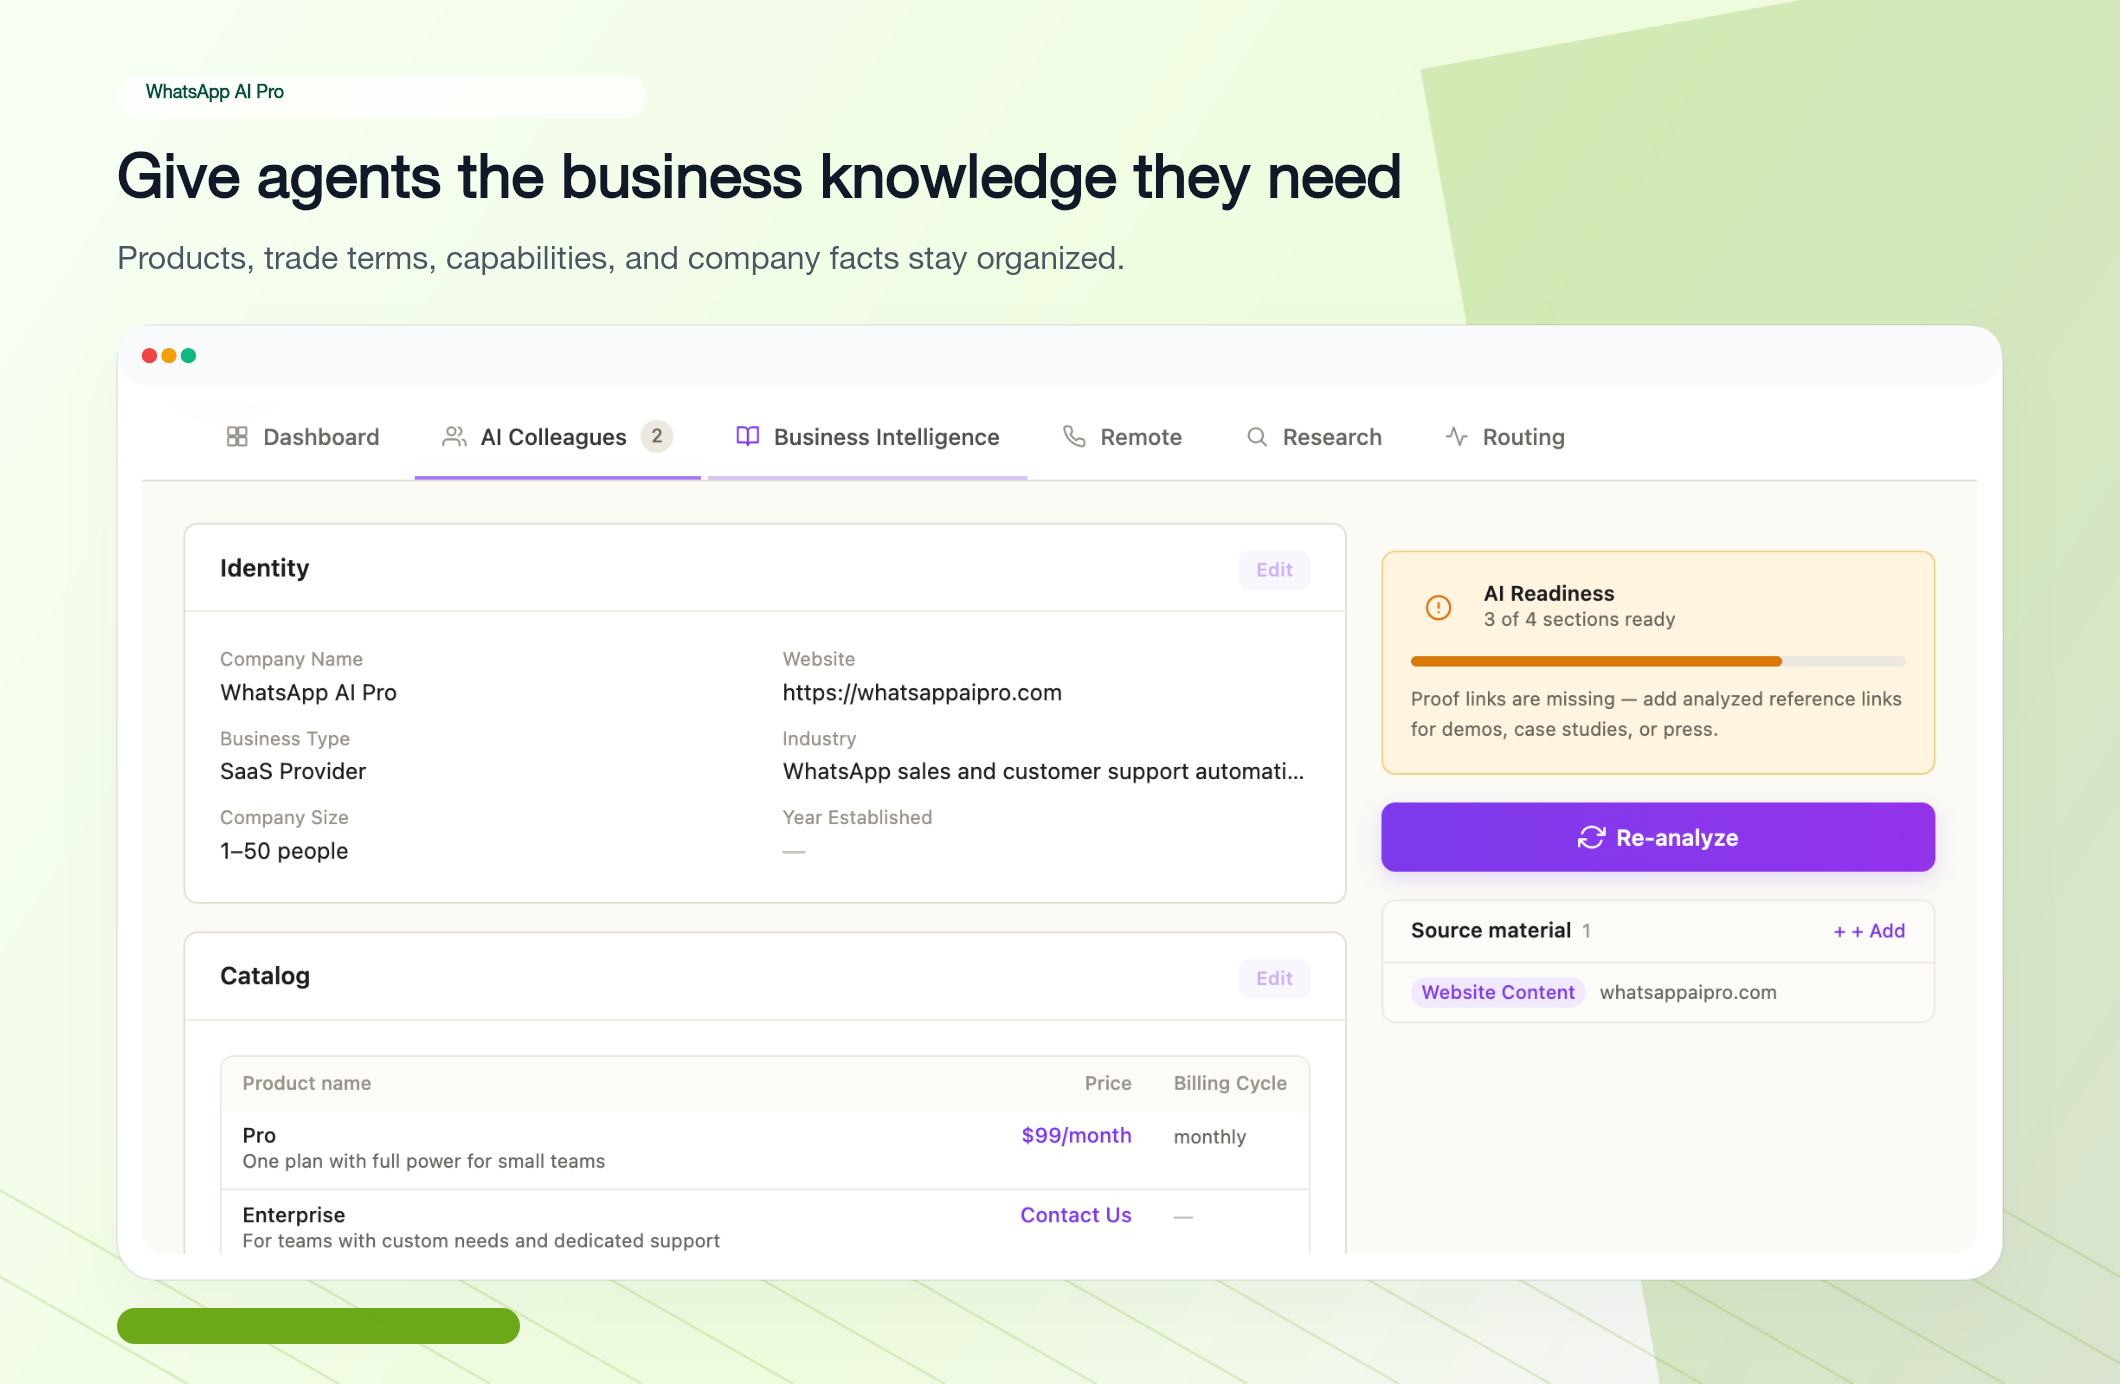Click the Enterprise plan description text
The height and width of the screenshot is (1384, 2120).
[x=481, y=1241]
